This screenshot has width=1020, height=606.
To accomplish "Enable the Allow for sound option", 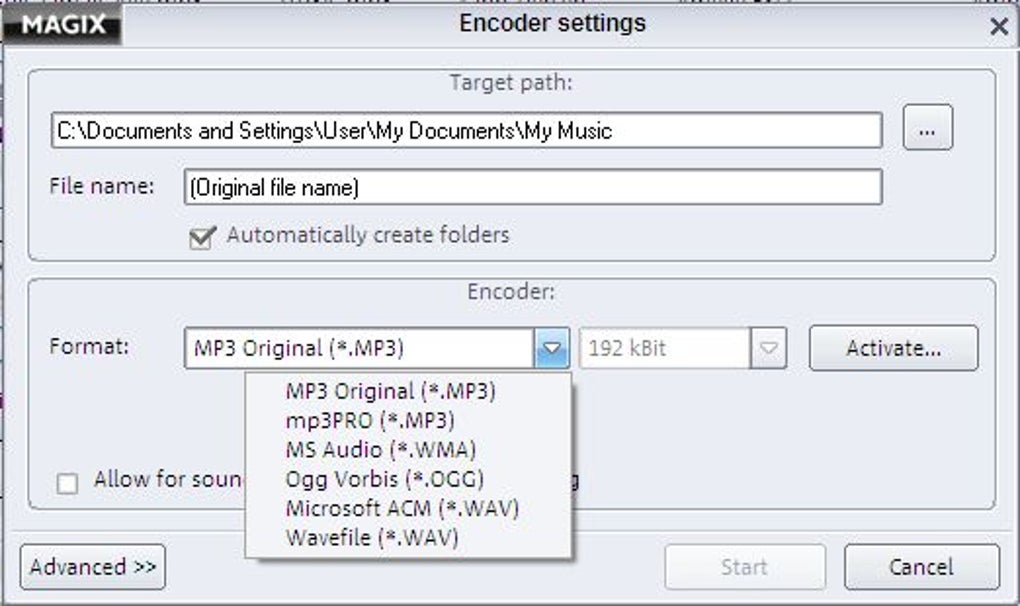I will point(67,482).
